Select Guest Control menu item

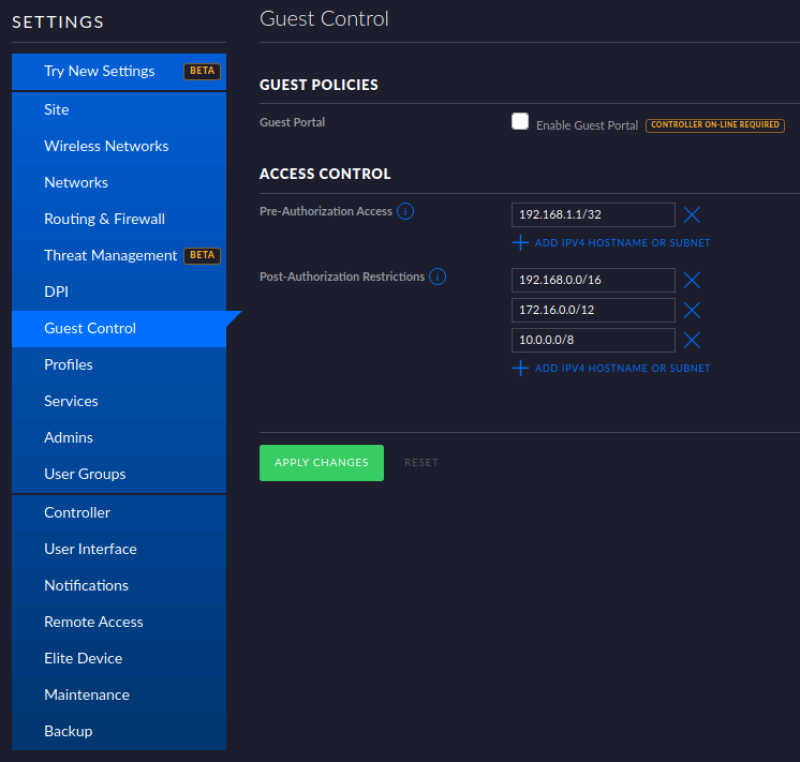point(119,328)
